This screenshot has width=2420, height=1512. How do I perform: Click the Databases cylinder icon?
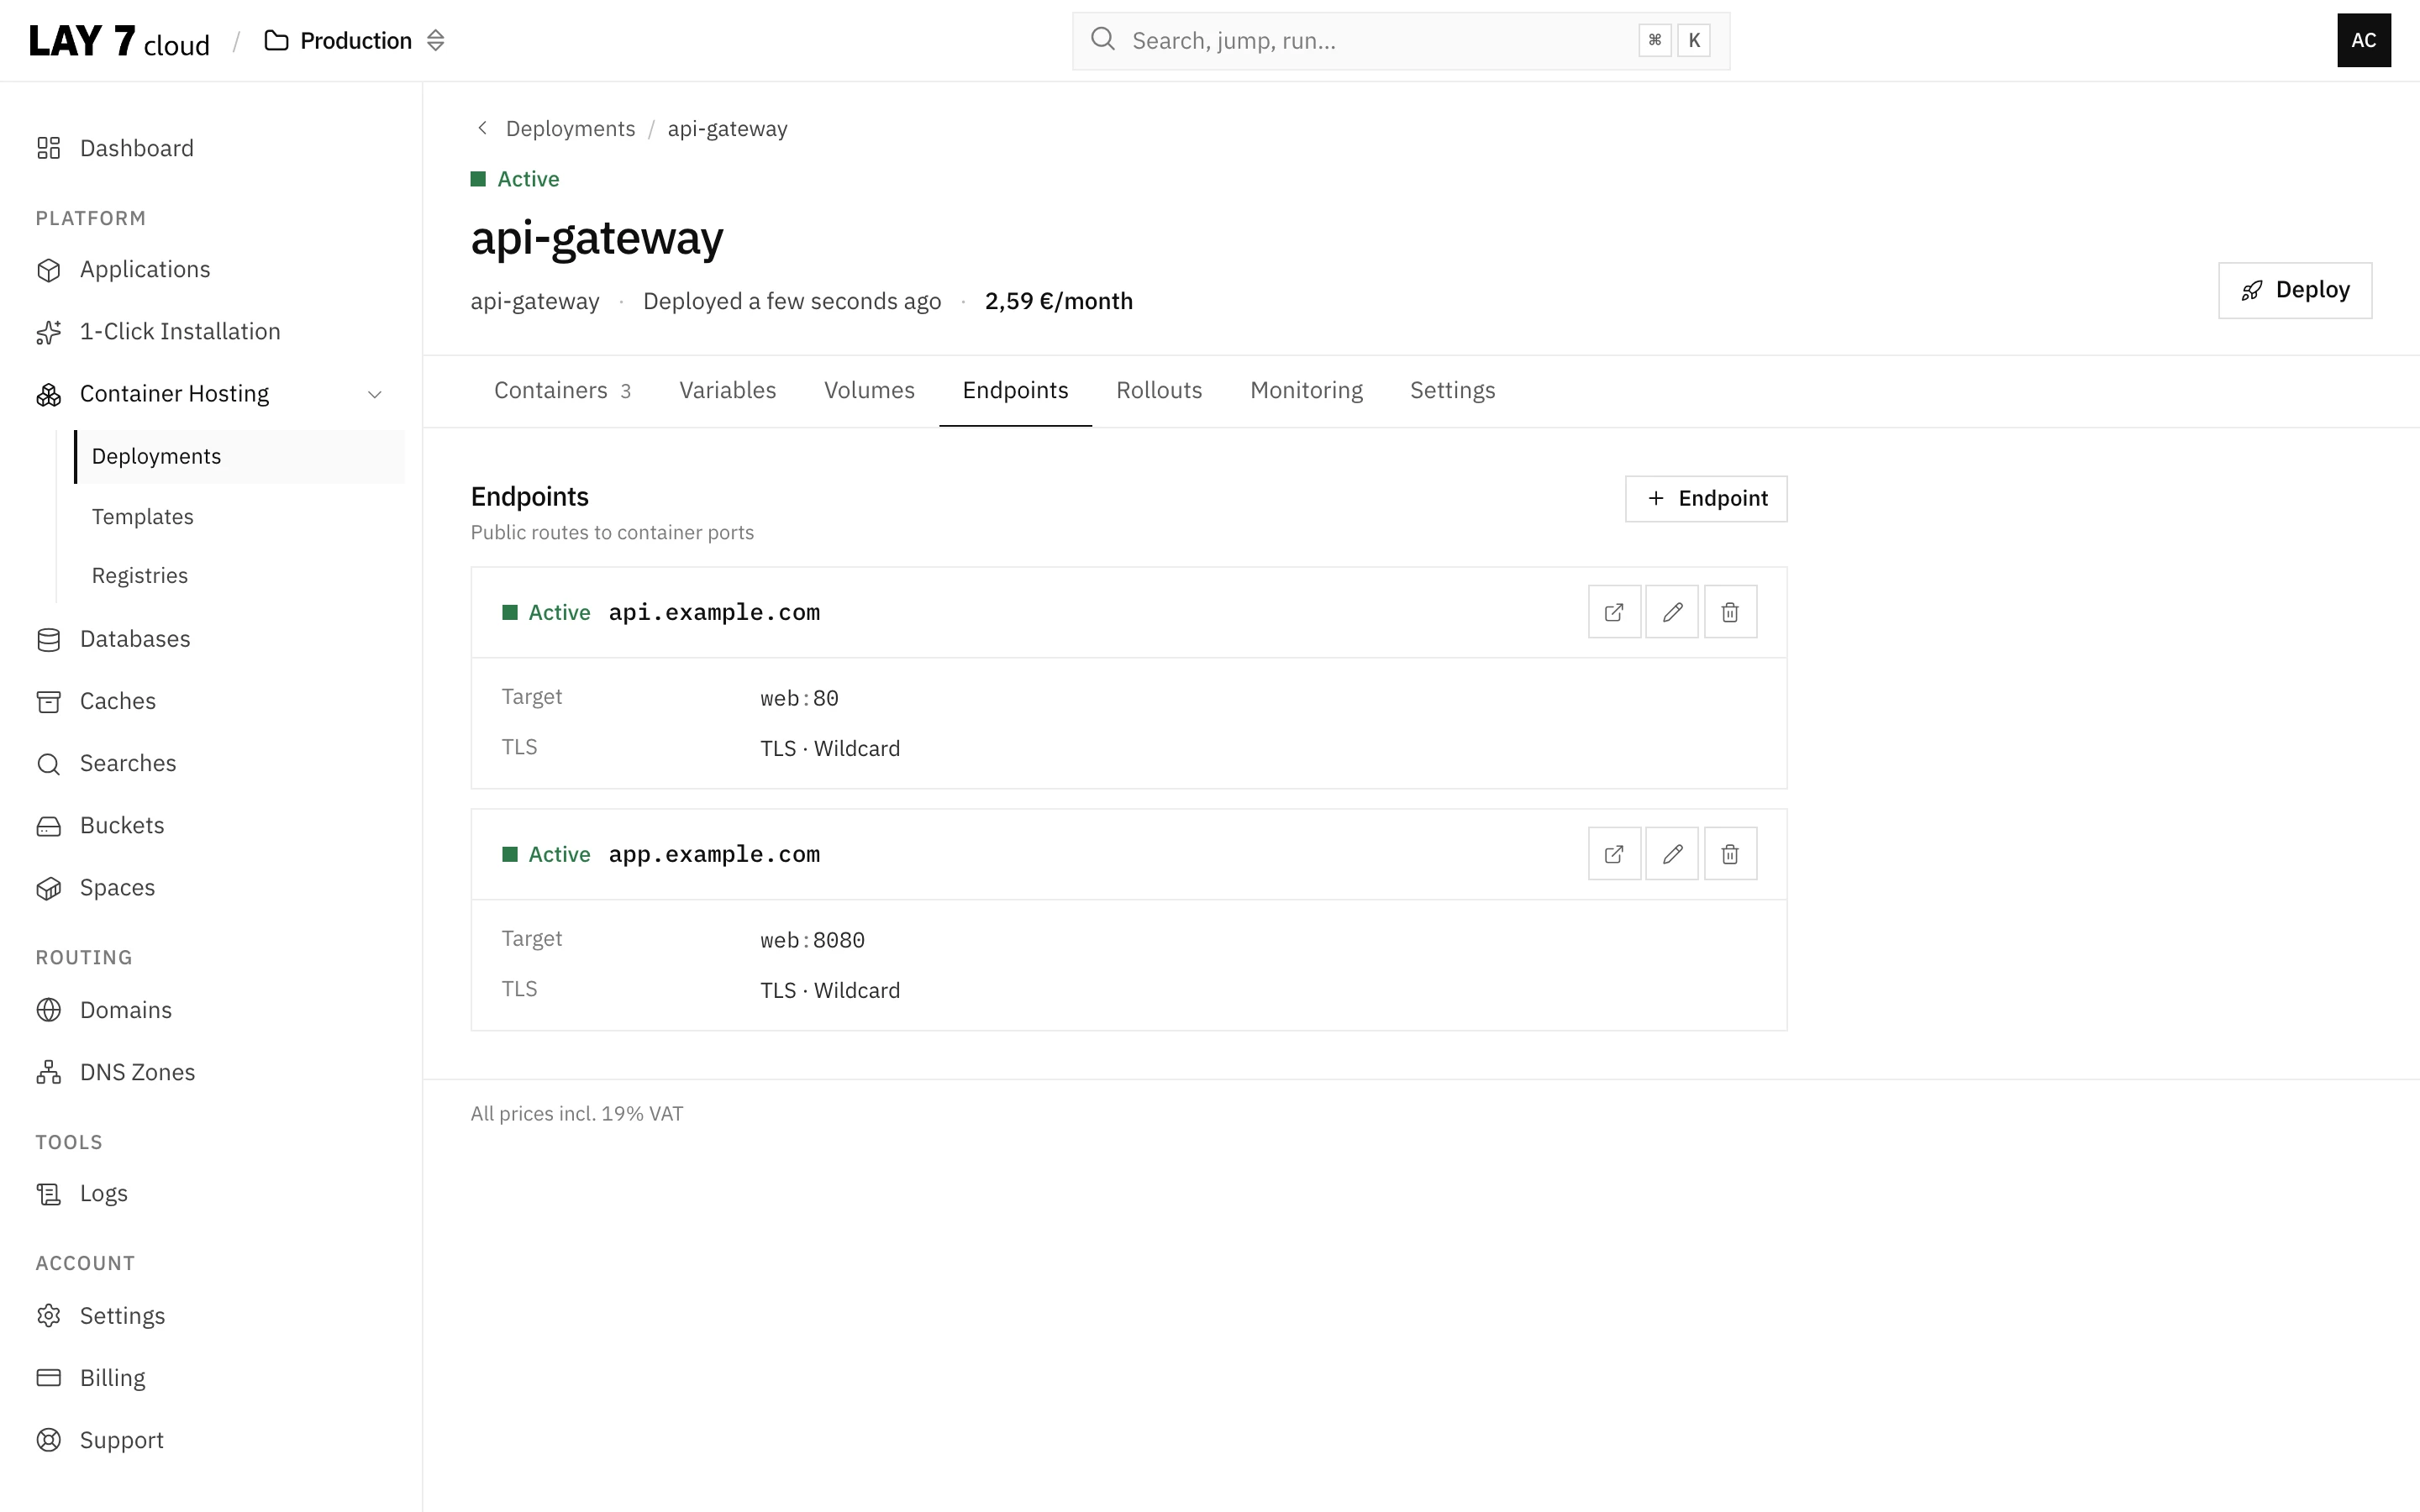click(48, 639)
